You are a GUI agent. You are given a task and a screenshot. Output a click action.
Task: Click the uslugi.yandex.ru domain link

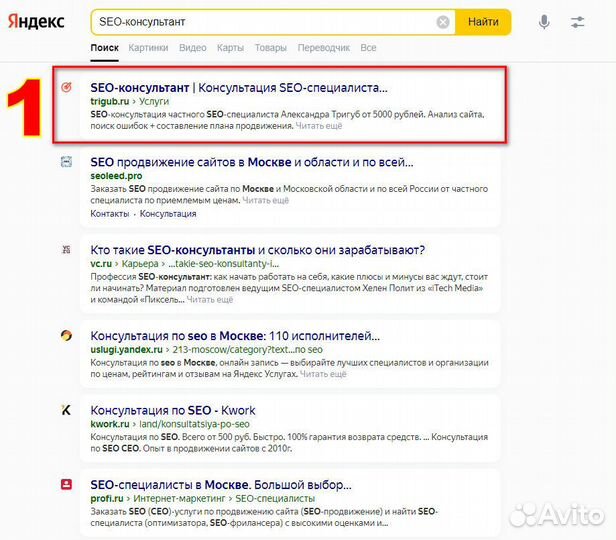point(126,350)
